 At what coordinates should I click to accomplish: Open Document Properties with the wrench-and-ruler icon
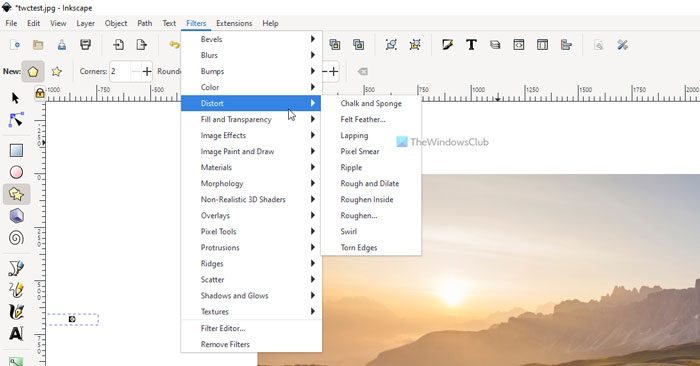point(622,45)
